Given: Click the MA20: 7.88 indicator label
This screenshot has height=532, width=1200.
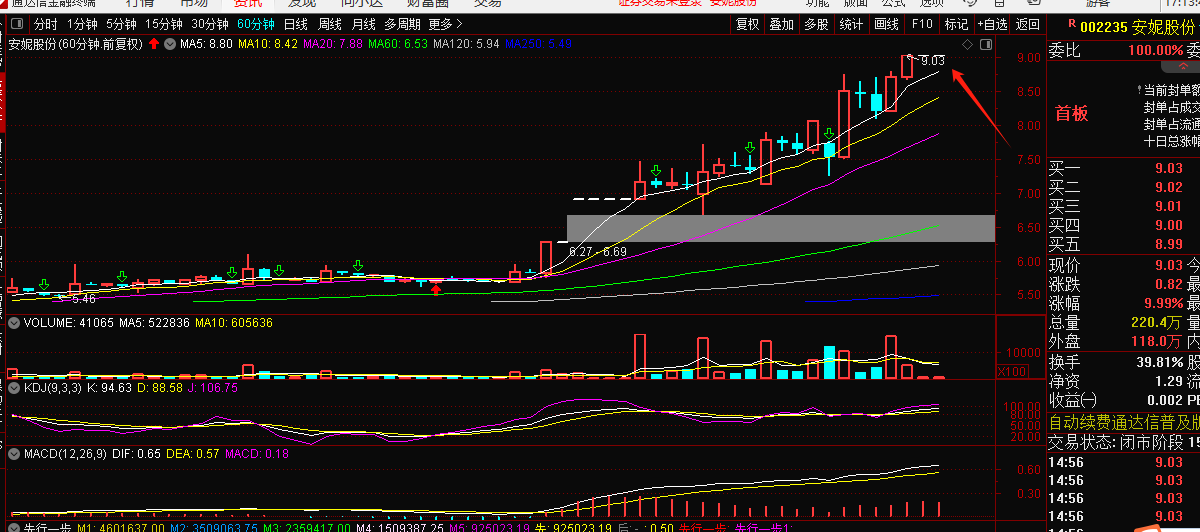Looking at the screenshot, I should [332, 44].
